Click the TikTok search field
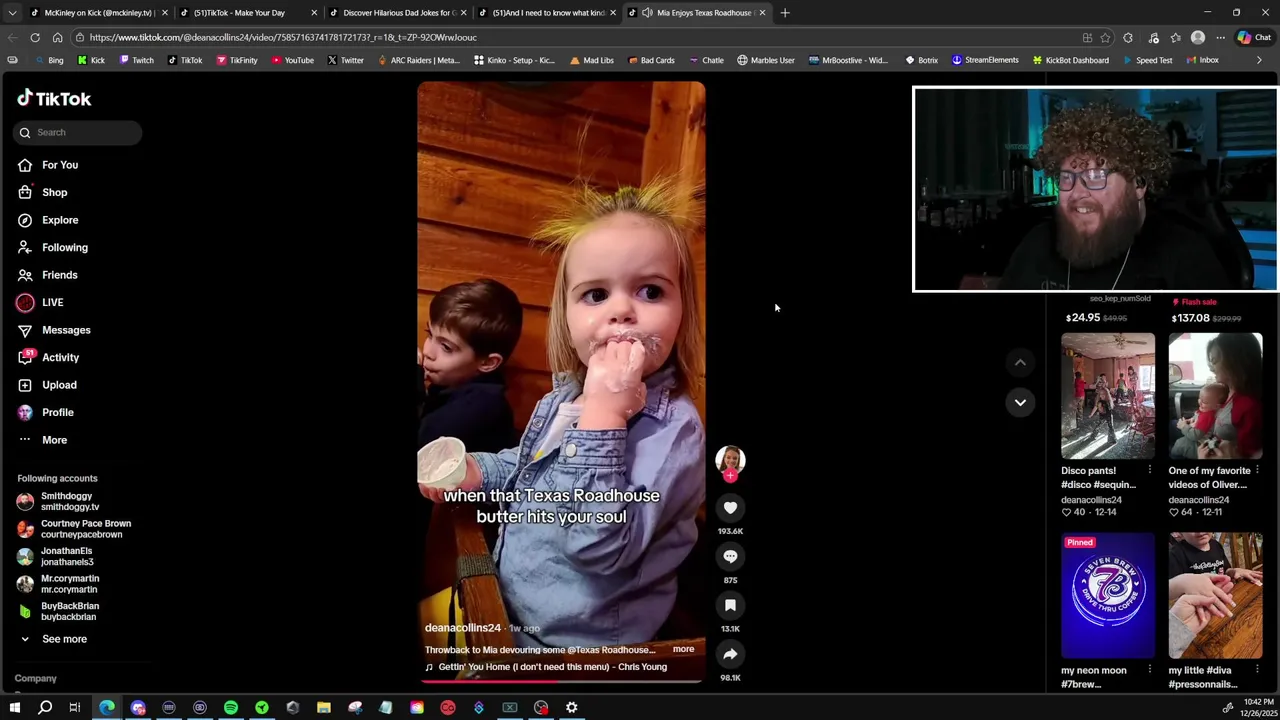 (78, 132)
